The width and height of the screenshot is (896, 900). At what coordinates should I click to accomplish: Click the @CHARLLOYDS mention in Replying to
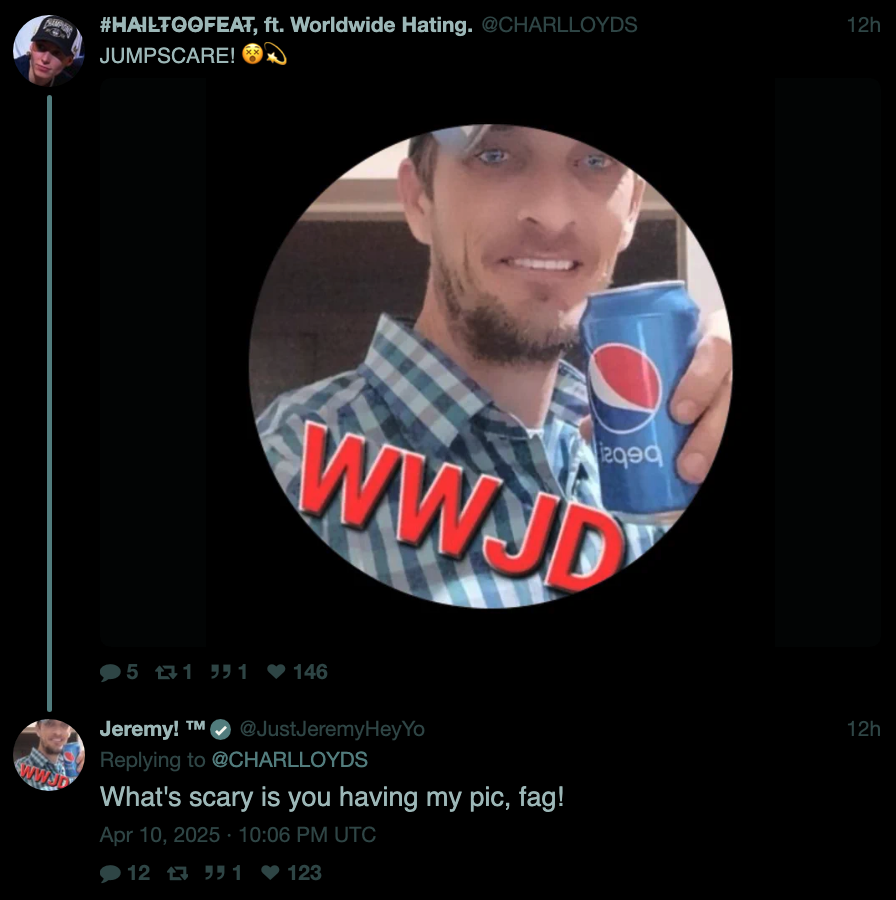click(289, 759)
